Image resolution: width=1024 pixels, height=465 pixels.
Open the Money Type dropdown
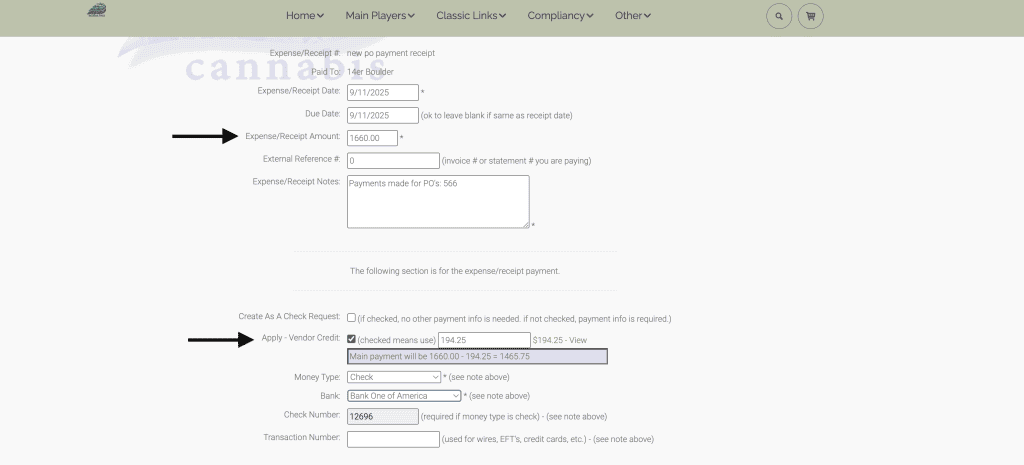[394, 377]
